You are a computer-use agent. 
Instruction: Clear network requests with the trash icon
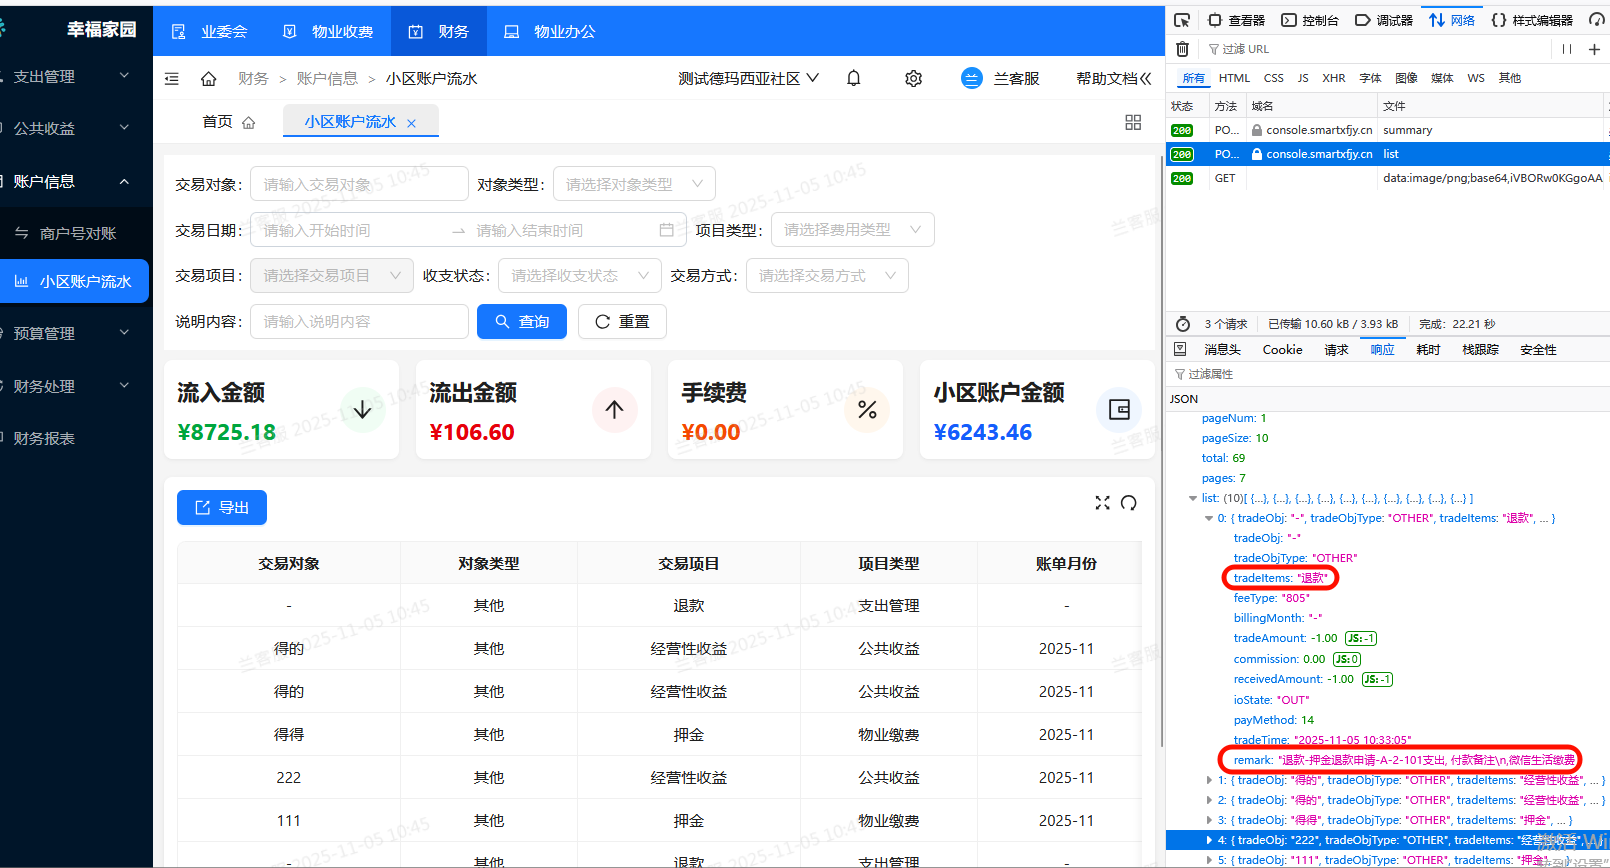pyautogui.click(x=1182, y=49)
